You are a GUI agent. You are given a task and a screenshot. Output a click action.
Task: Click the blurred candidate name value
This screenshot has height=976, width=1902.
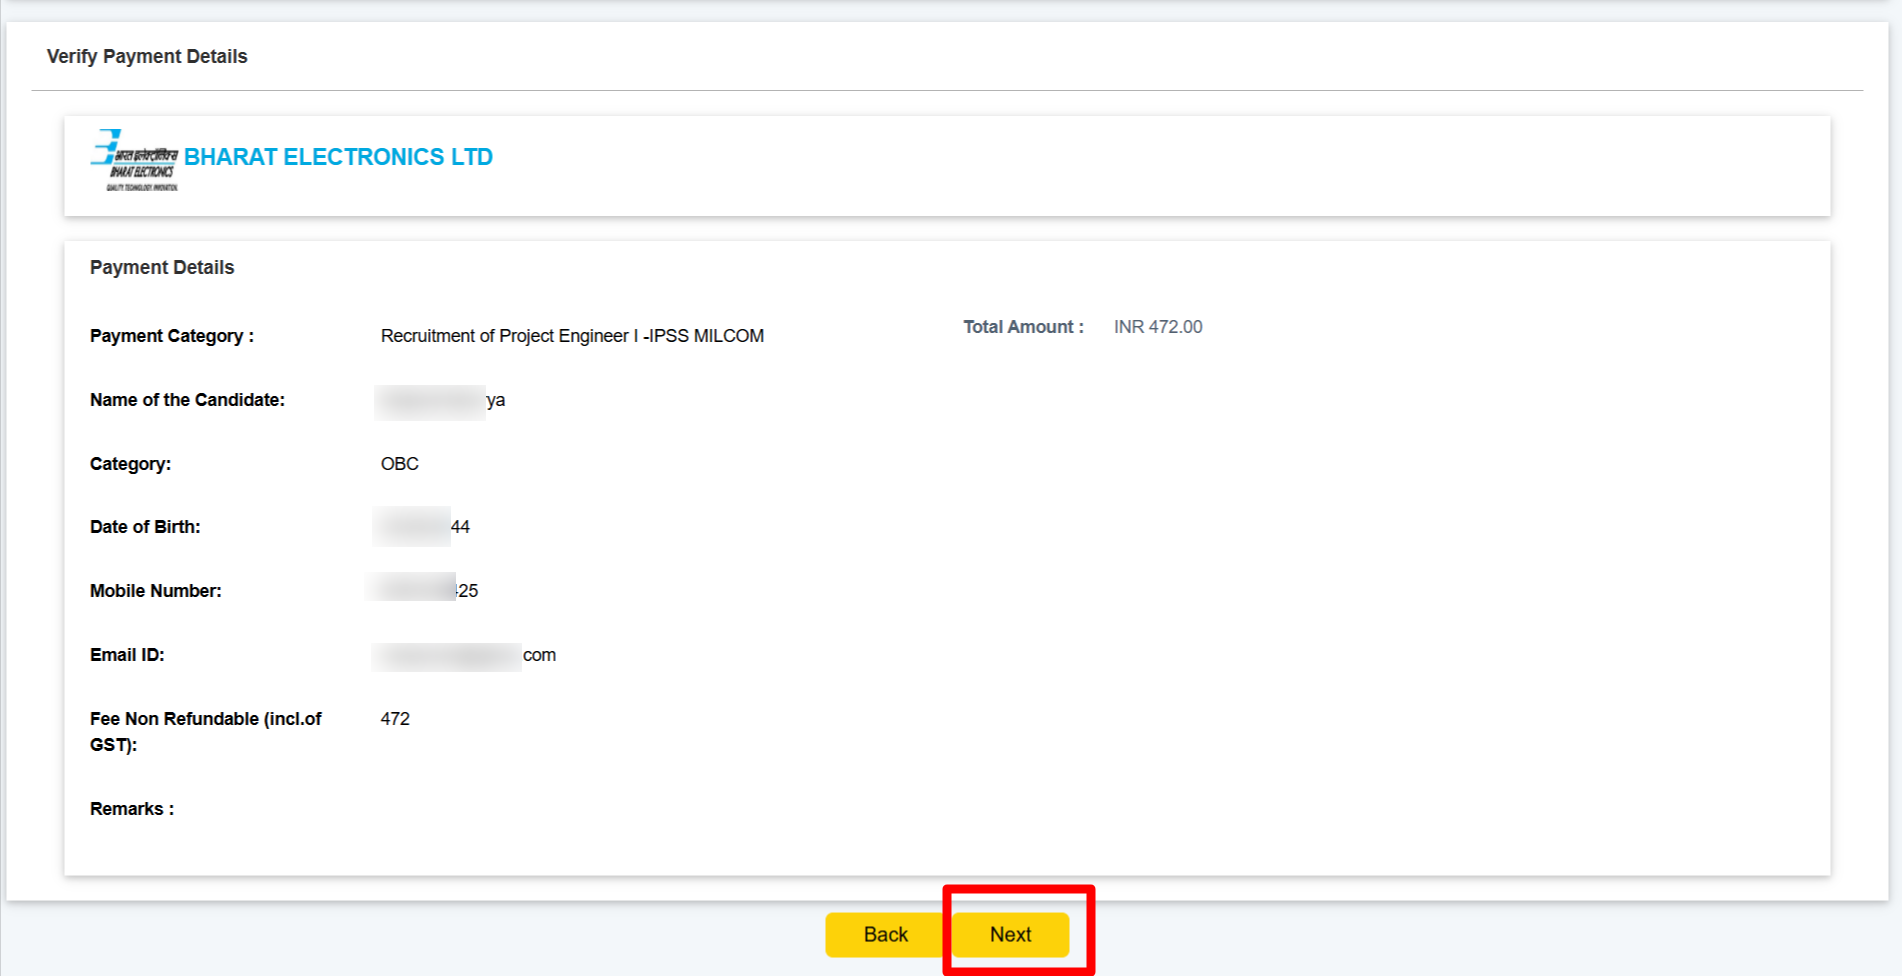(x=440, y=401)
